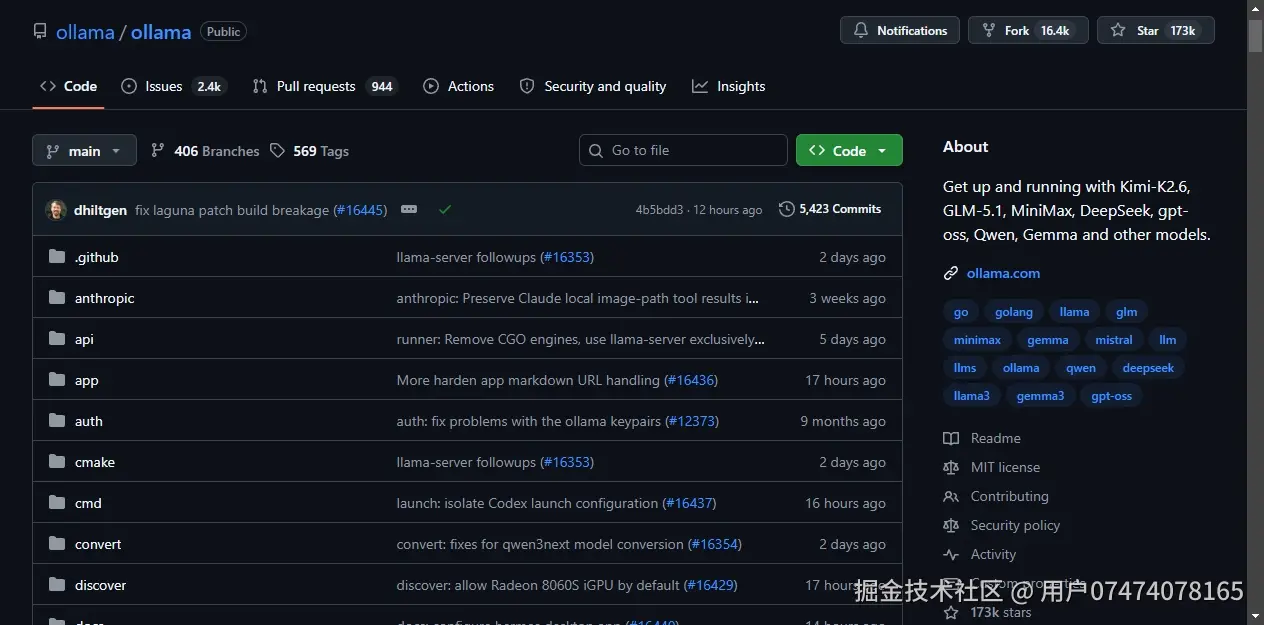Select the golang topic tag
The width and height of the screenshot is (1264, 625).
[1014, 312]
